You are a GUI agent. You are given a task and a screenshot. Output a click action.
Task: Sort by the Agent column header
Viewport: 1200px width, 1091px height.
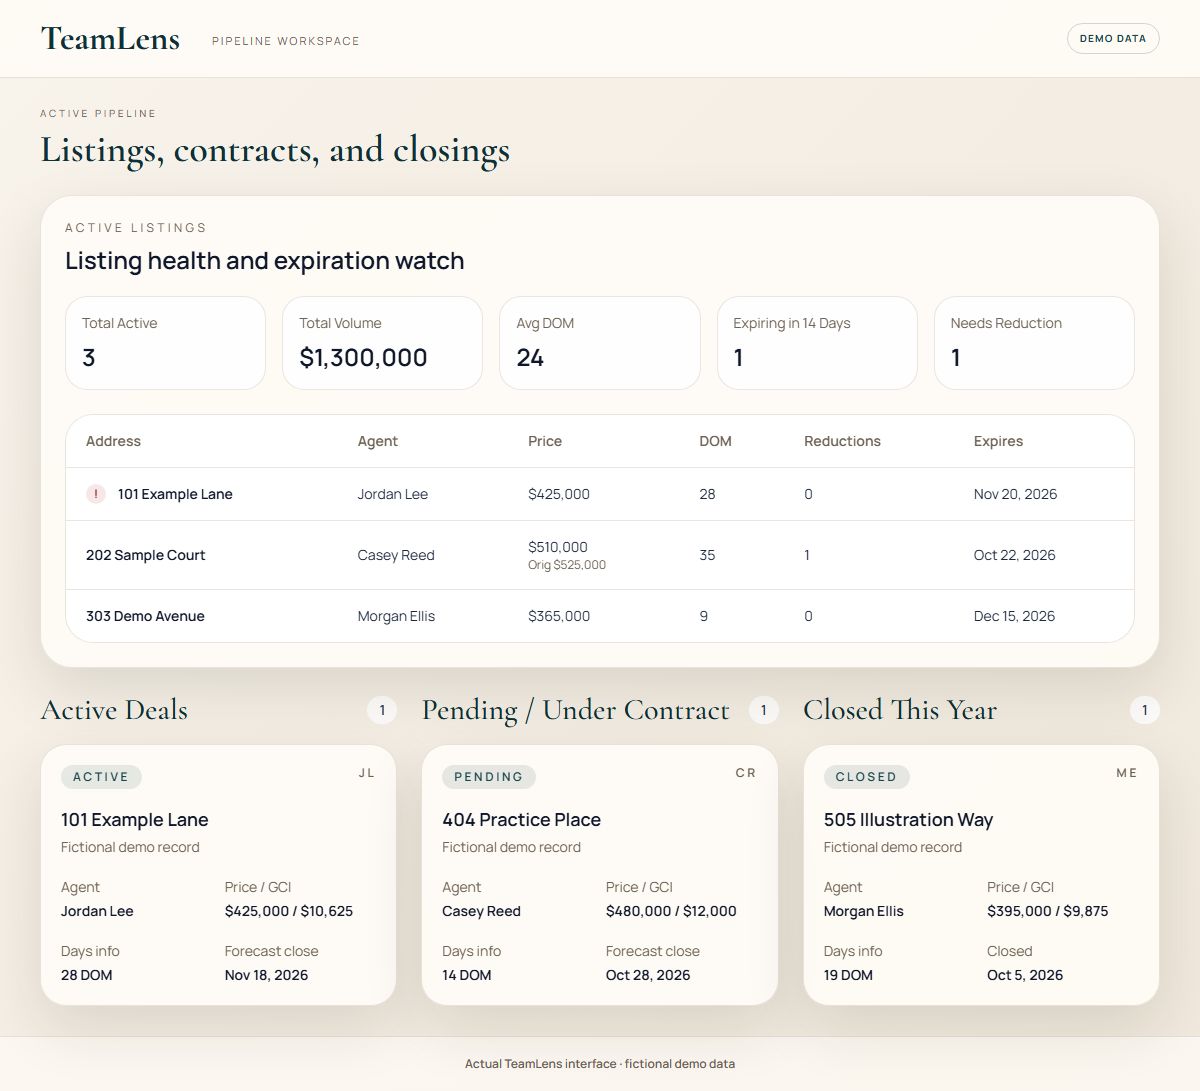tap(378, 441)
